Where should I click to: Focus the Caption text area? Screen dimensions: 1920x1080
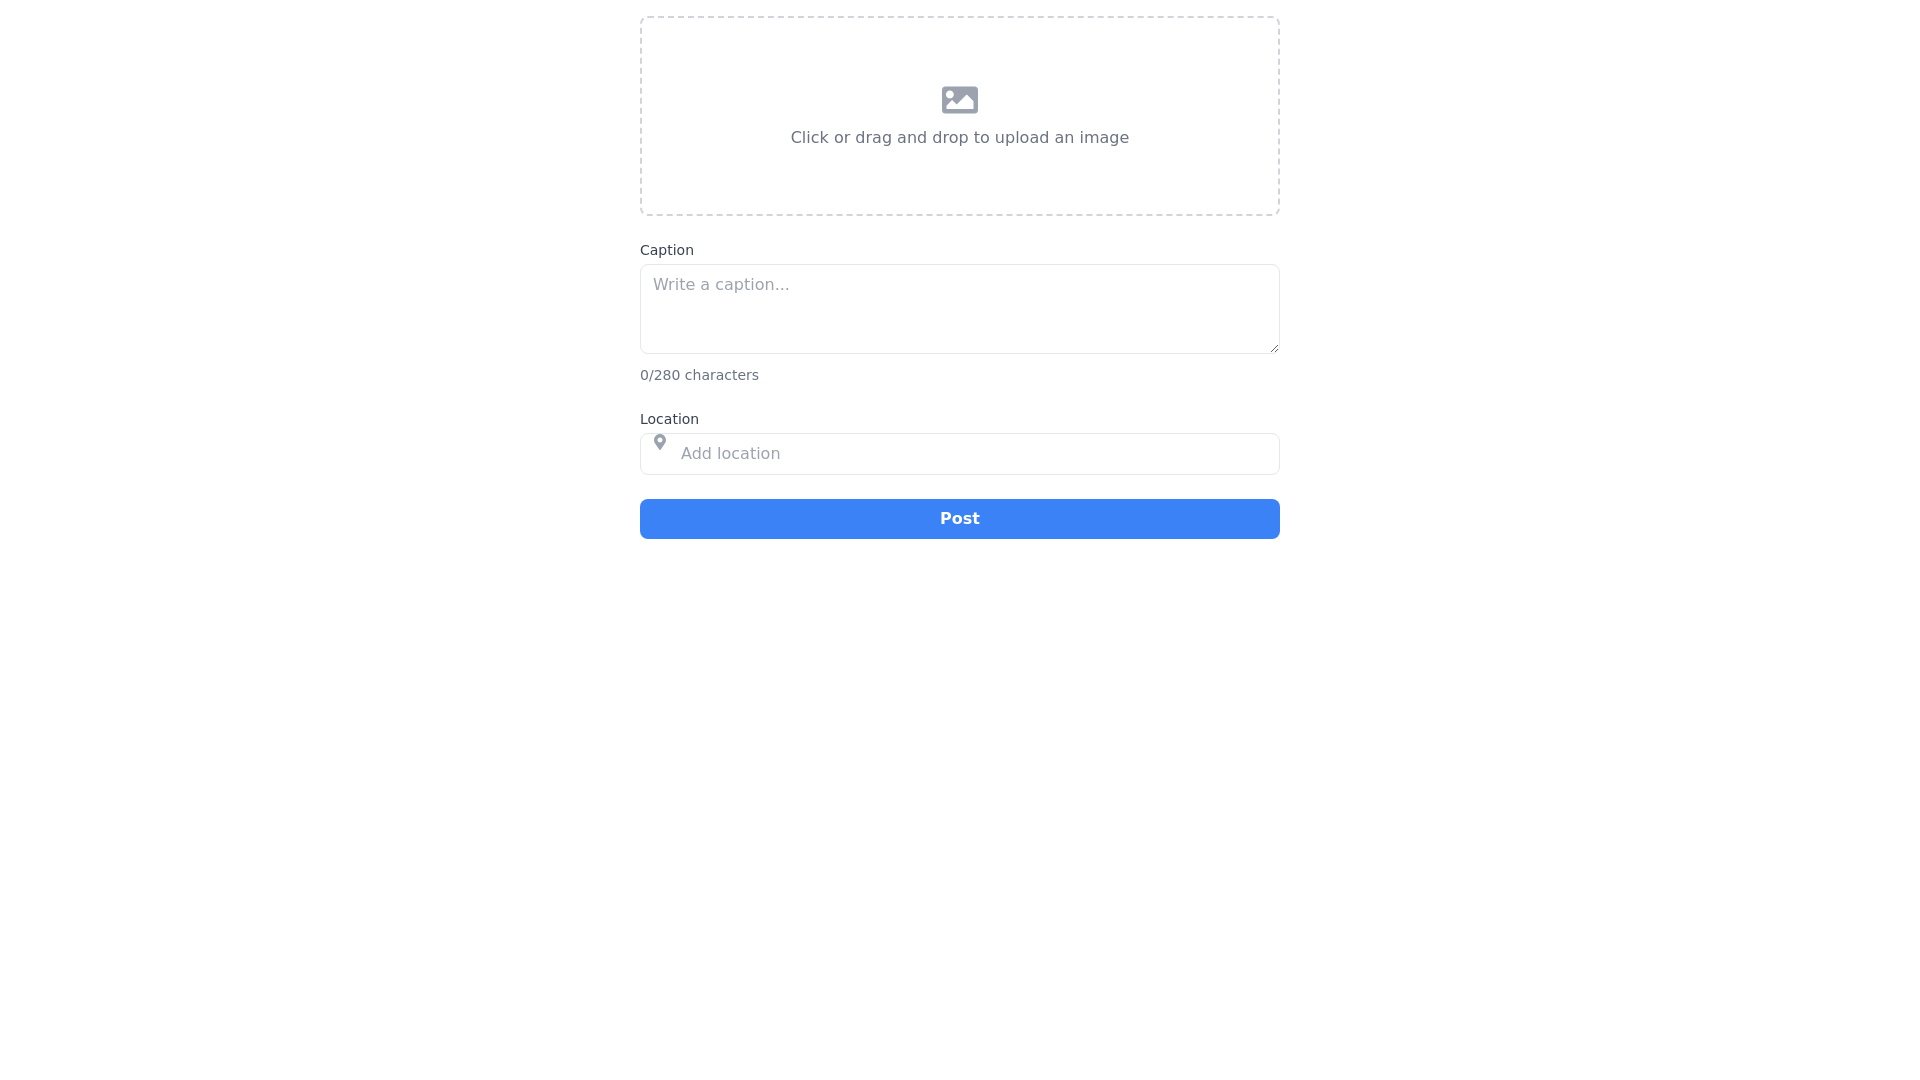pos(959,308)
